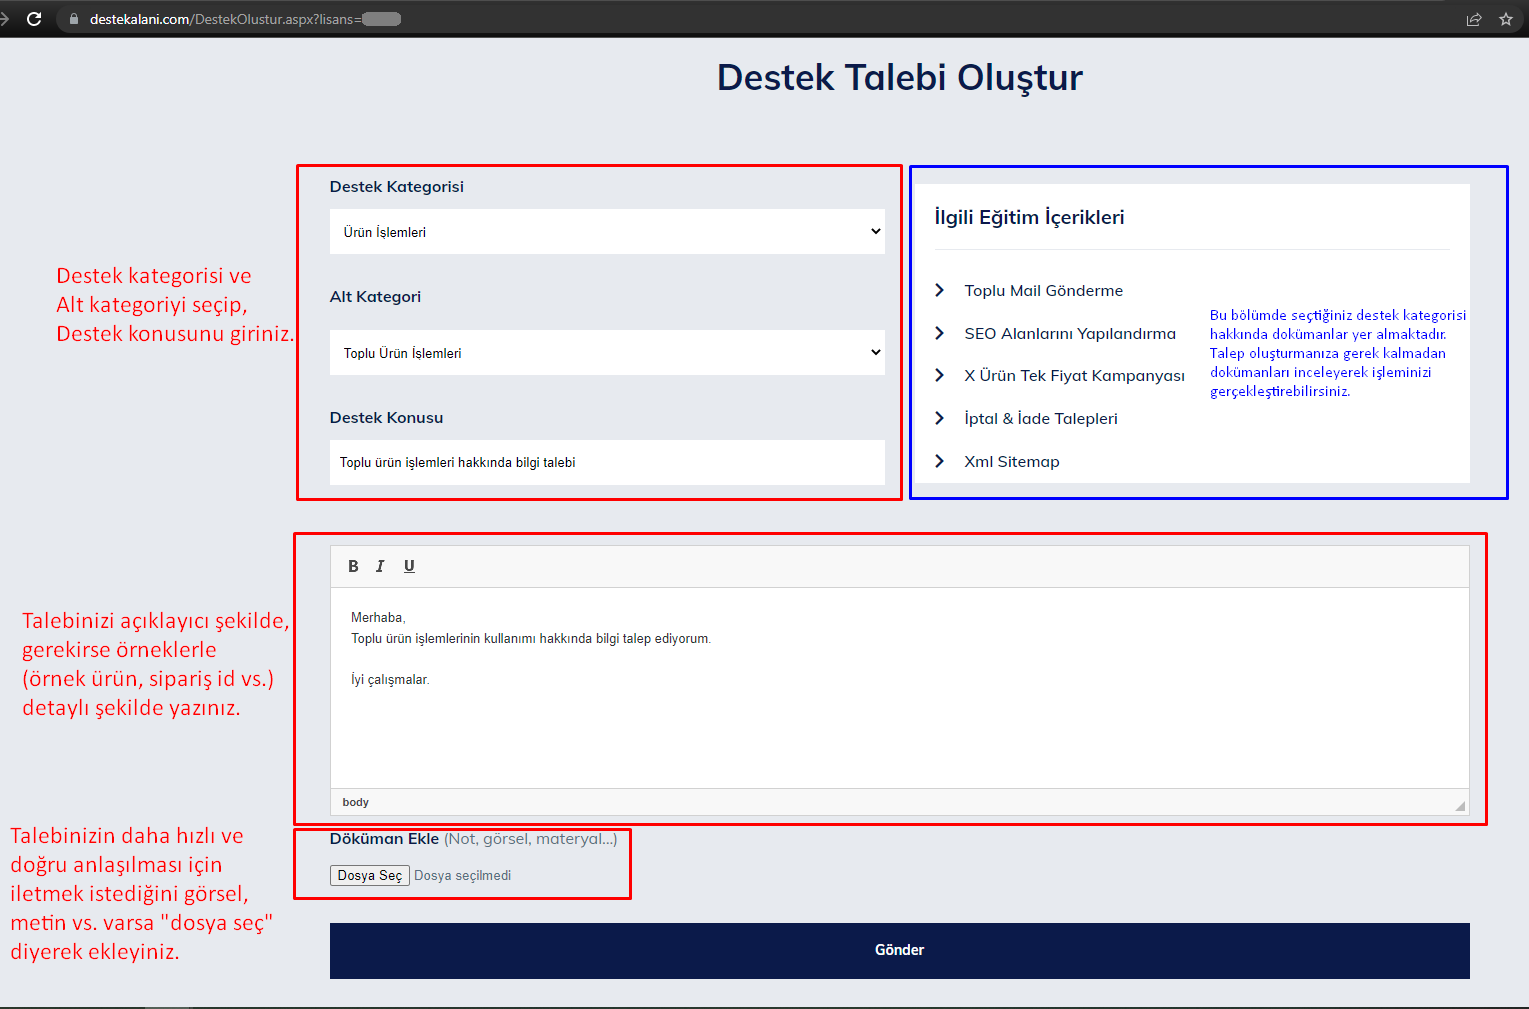Open the Xml Sitemap article
Viewport: 1529px width, 1009px height.
[x=1012, y=461]
